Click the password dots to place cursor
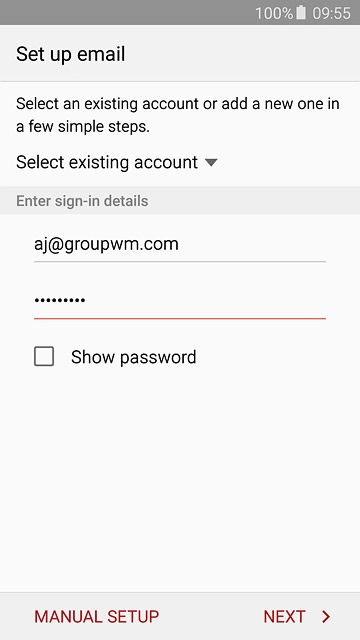The image size is (360, 640). (x=60, y=301)
